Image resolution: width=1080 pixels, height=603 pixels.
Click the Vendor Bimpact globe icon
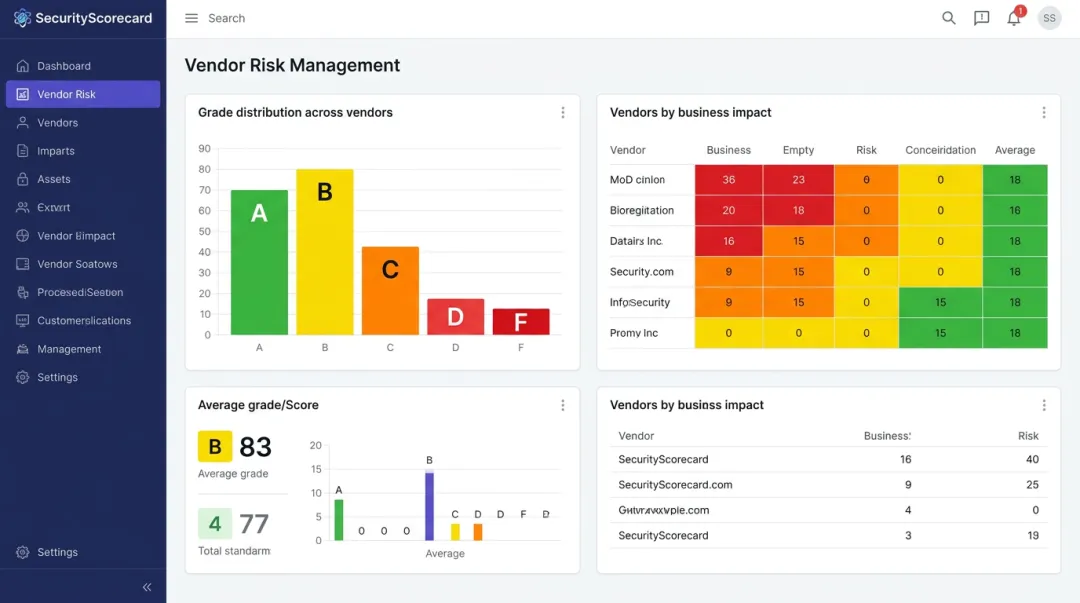(23, 236)
